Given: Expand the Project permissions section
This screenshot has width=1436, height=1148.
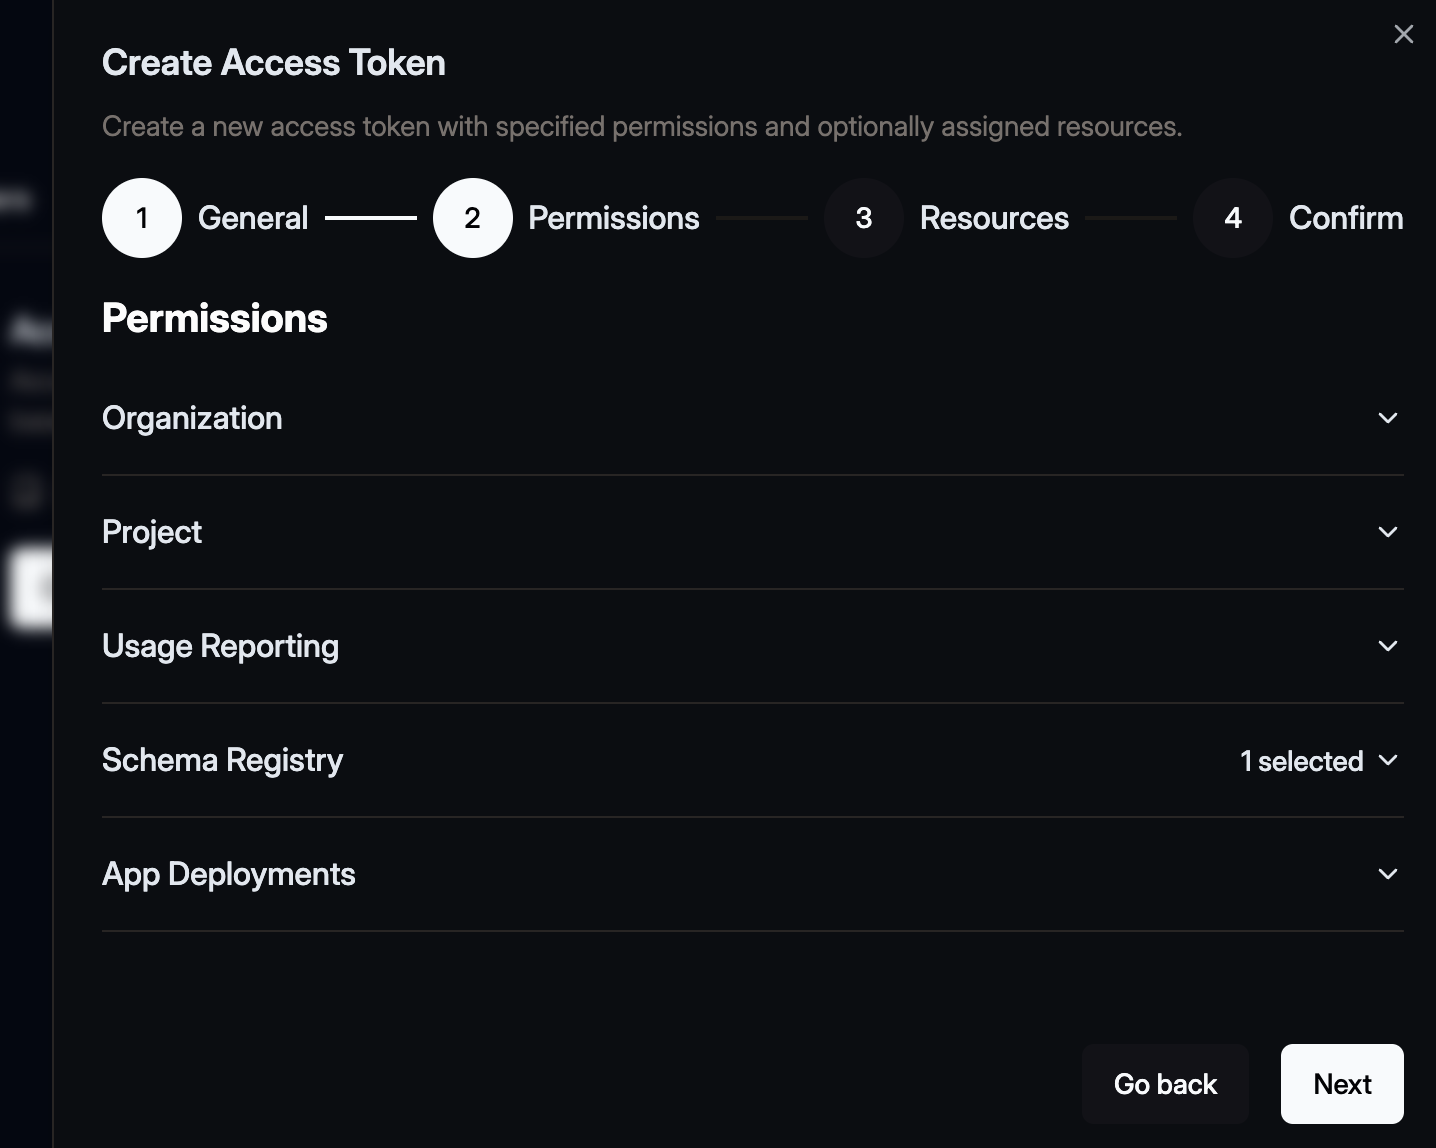Looking at the screenshot, I should click(x=1387, y=532).
